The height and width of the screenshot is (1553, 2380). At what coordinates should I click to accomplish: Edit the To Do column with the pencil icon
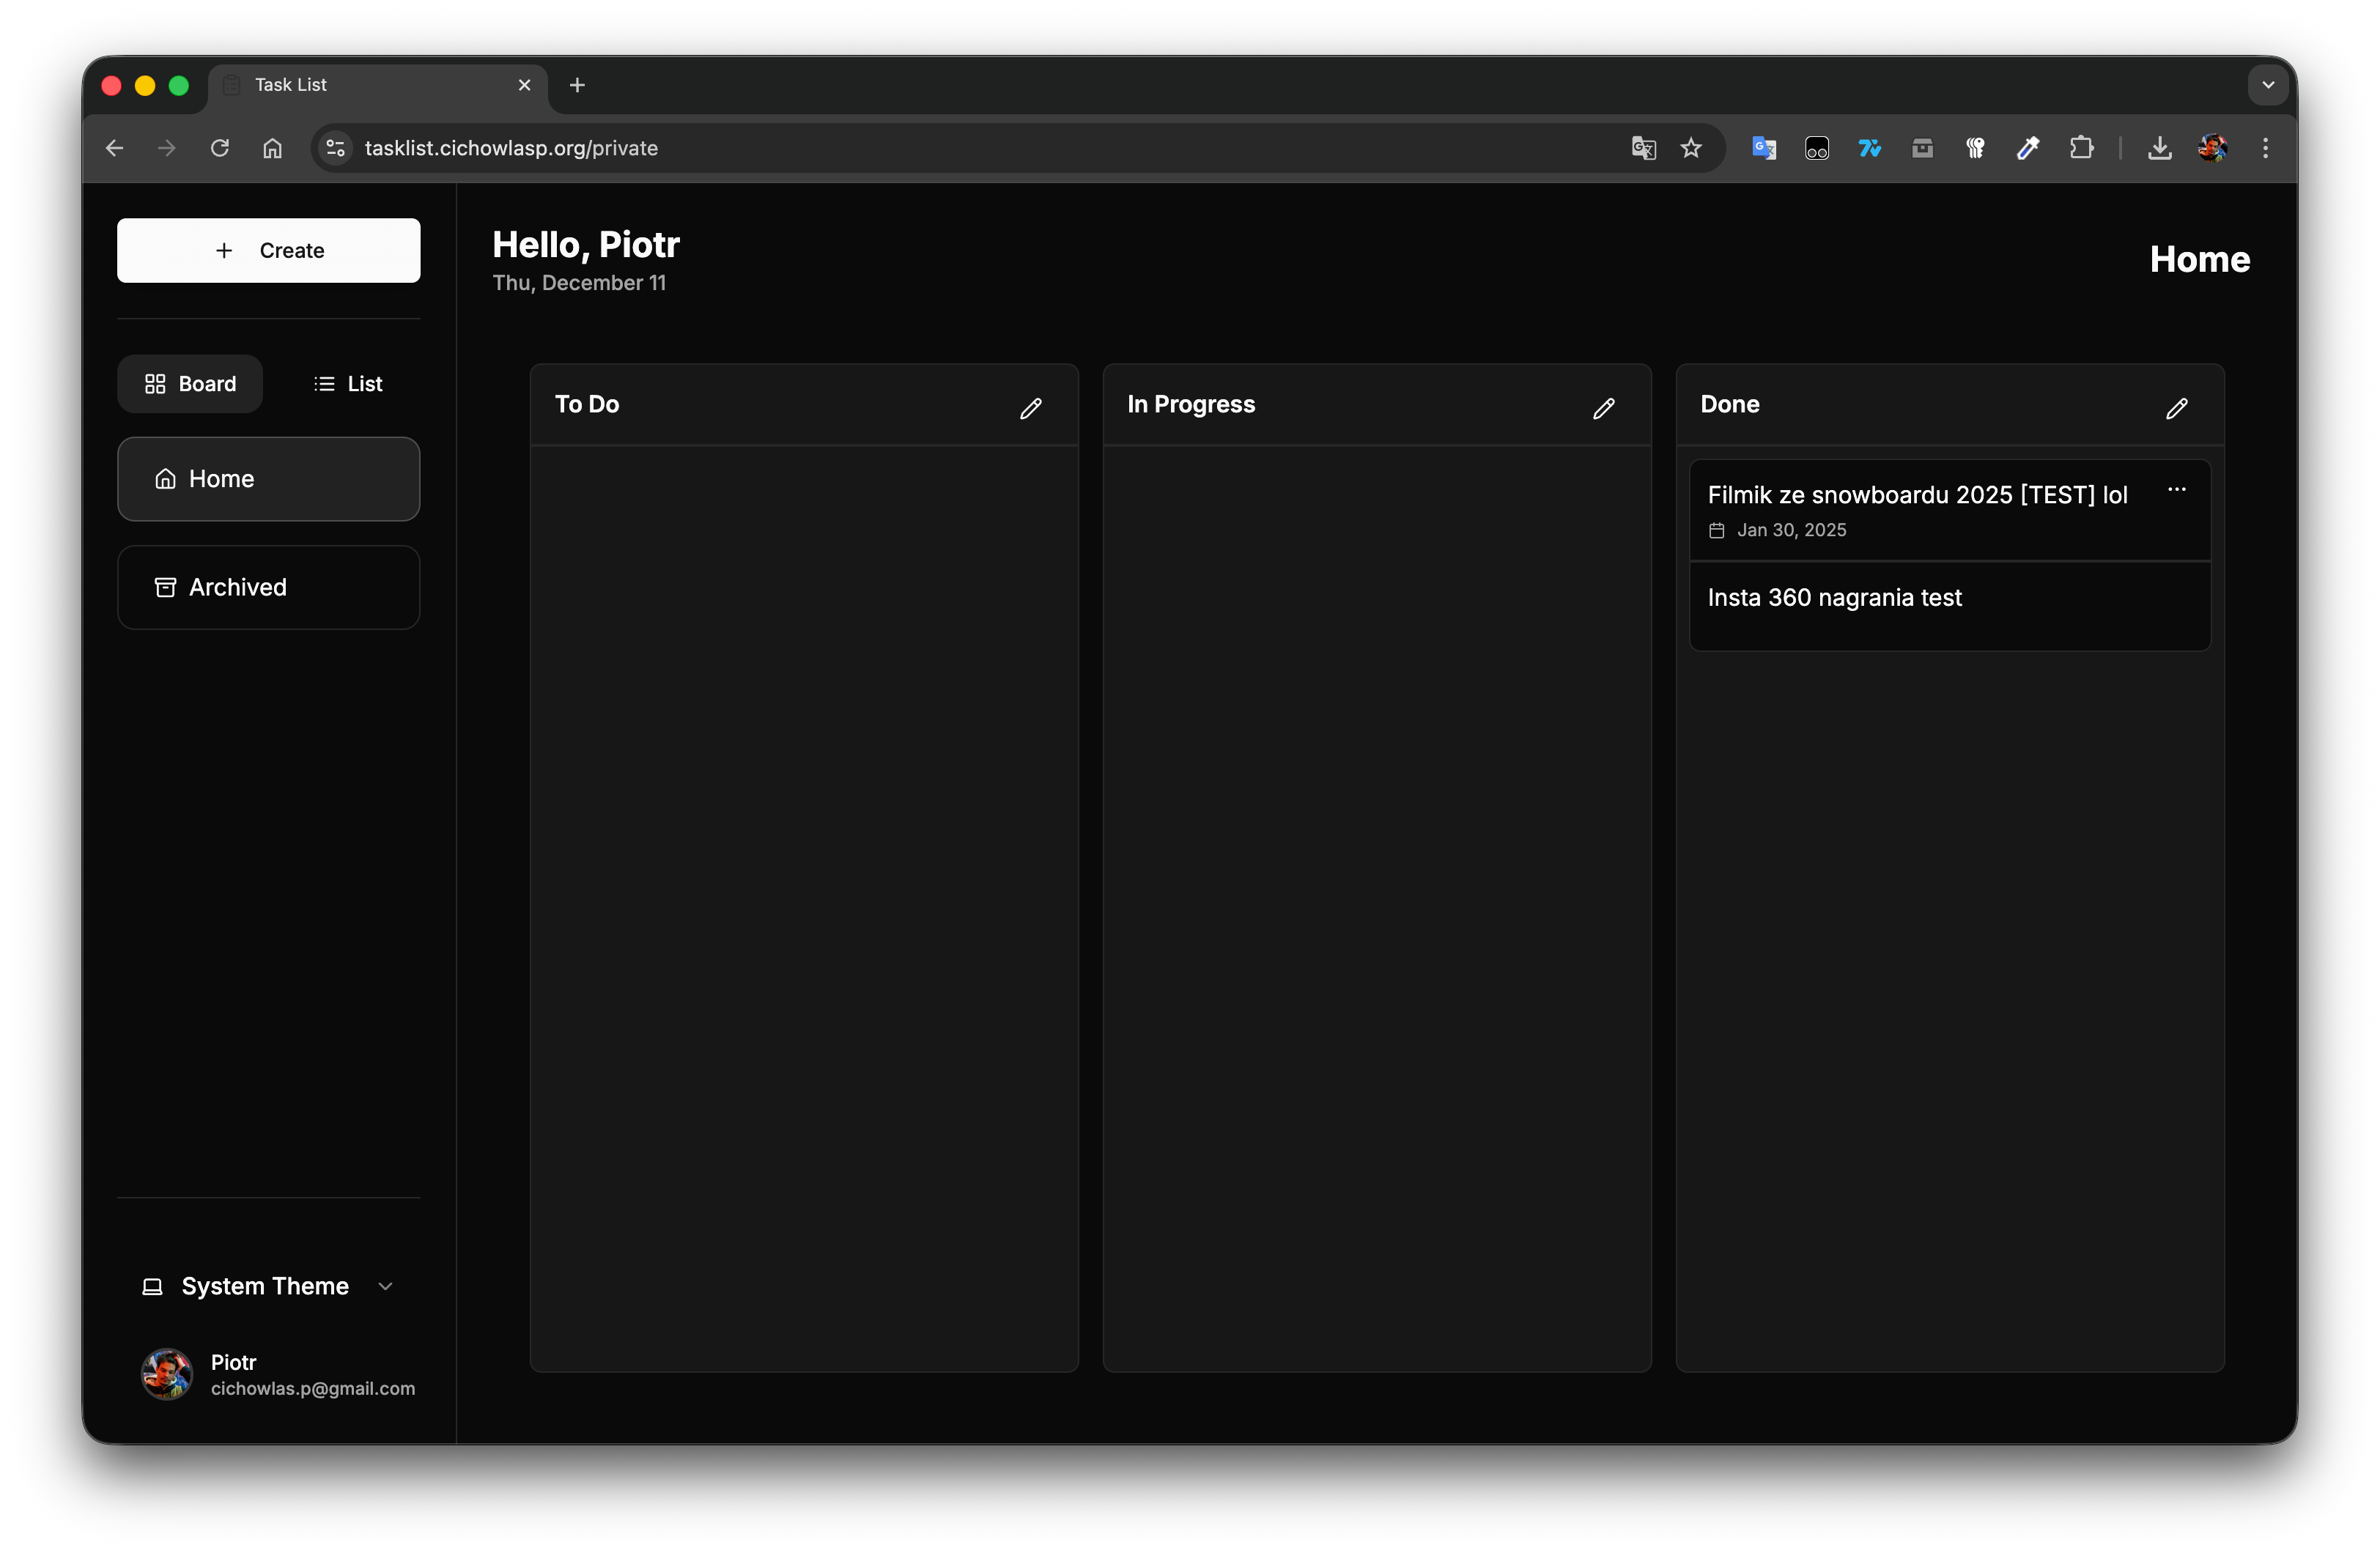(1031, 408)
